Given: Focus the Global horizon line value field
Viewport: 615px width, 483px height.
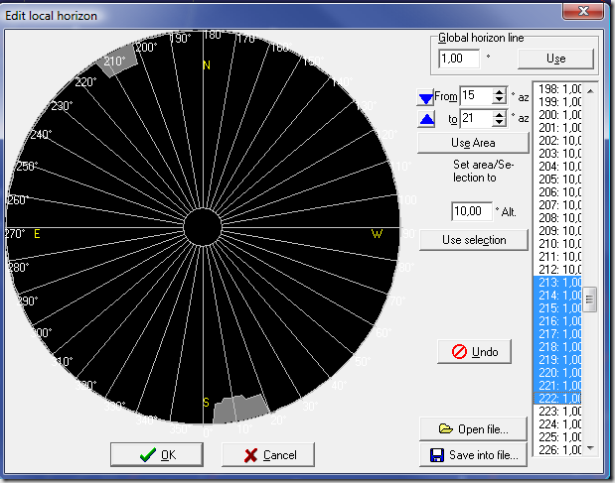Looking at the screenshot, I should tap(460, 59).
